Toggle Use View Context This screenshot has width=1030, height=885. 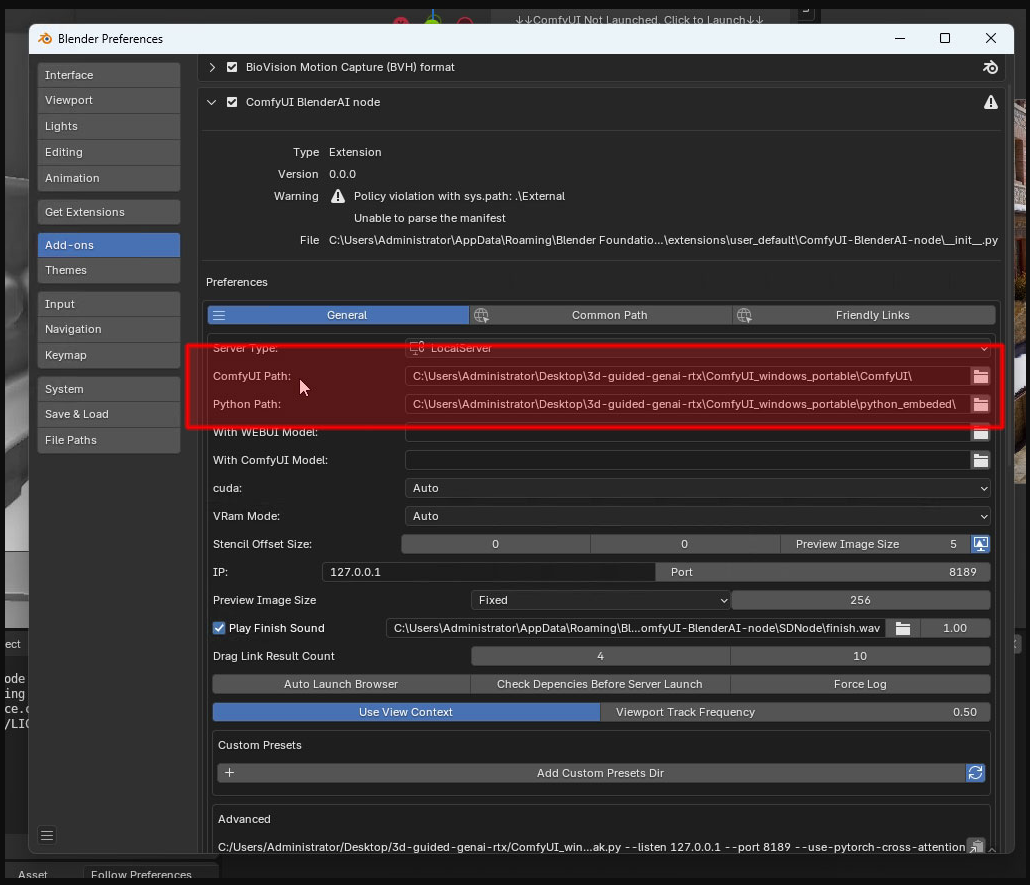(406, 712)
